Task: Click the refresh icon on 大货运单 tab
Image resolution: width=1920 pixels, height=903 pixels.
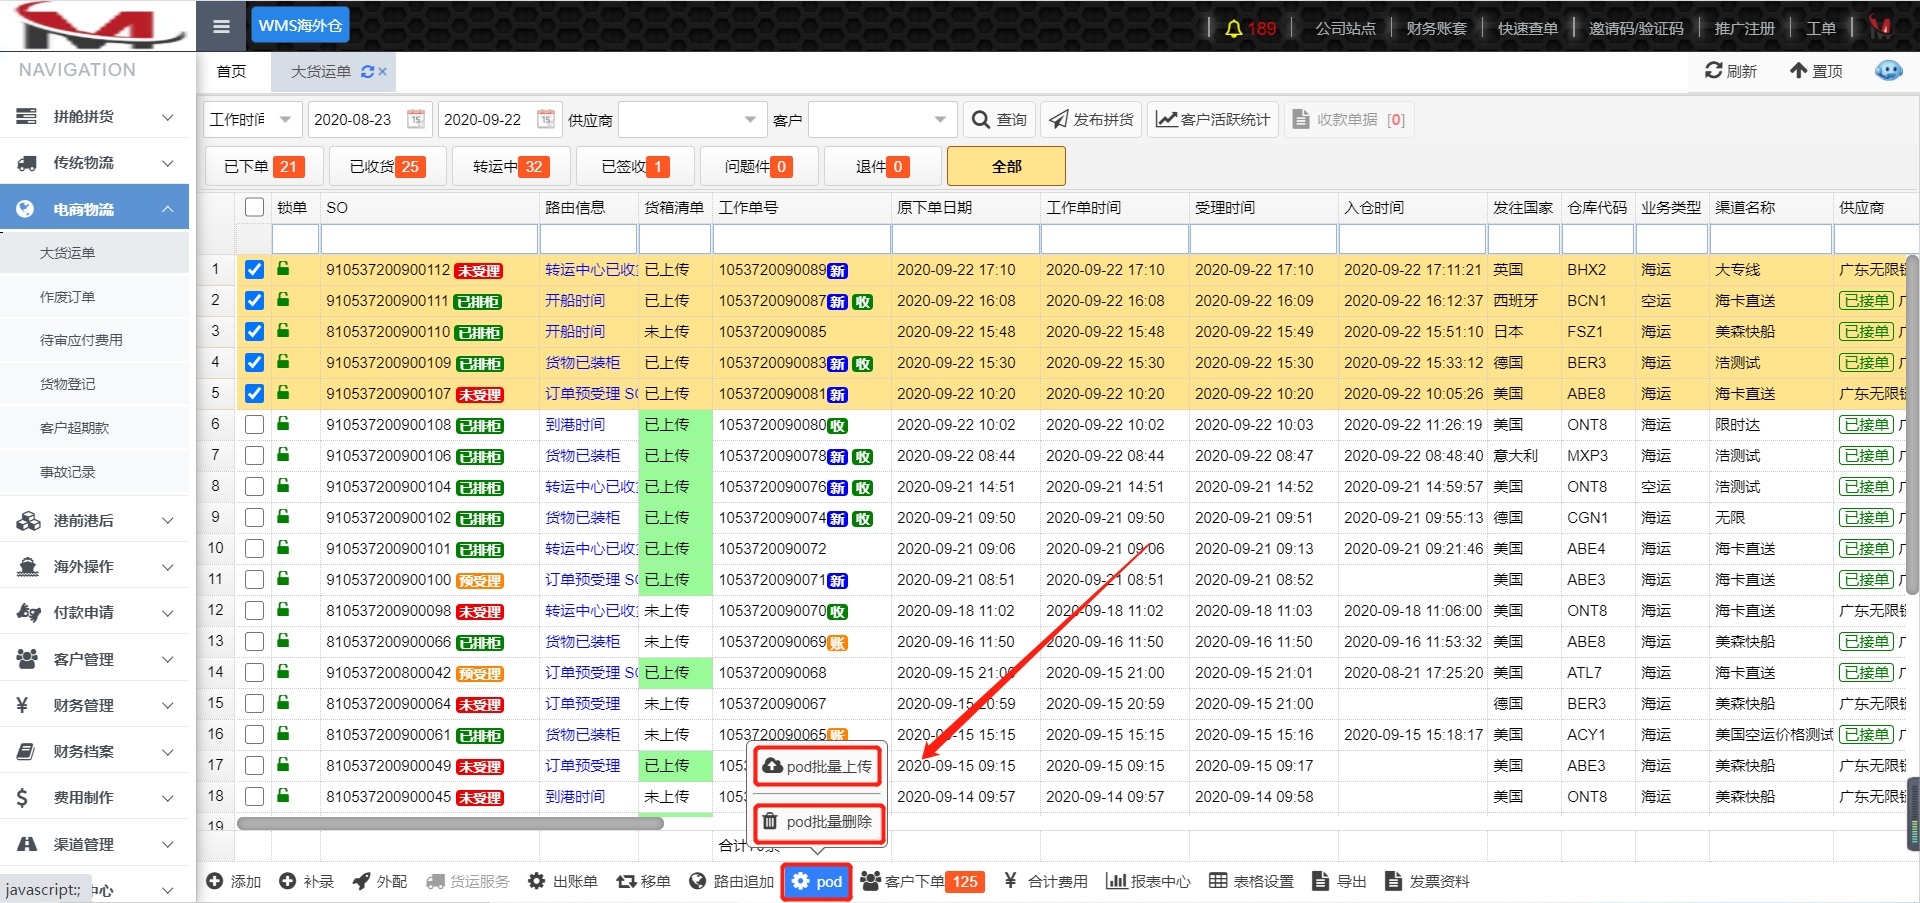Action: coord(367,72)
